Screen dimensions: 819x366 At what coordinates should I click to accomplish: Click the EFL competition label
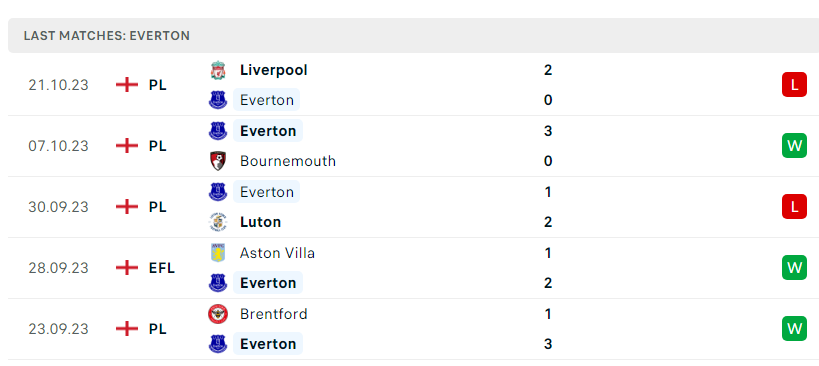[161, 268]
